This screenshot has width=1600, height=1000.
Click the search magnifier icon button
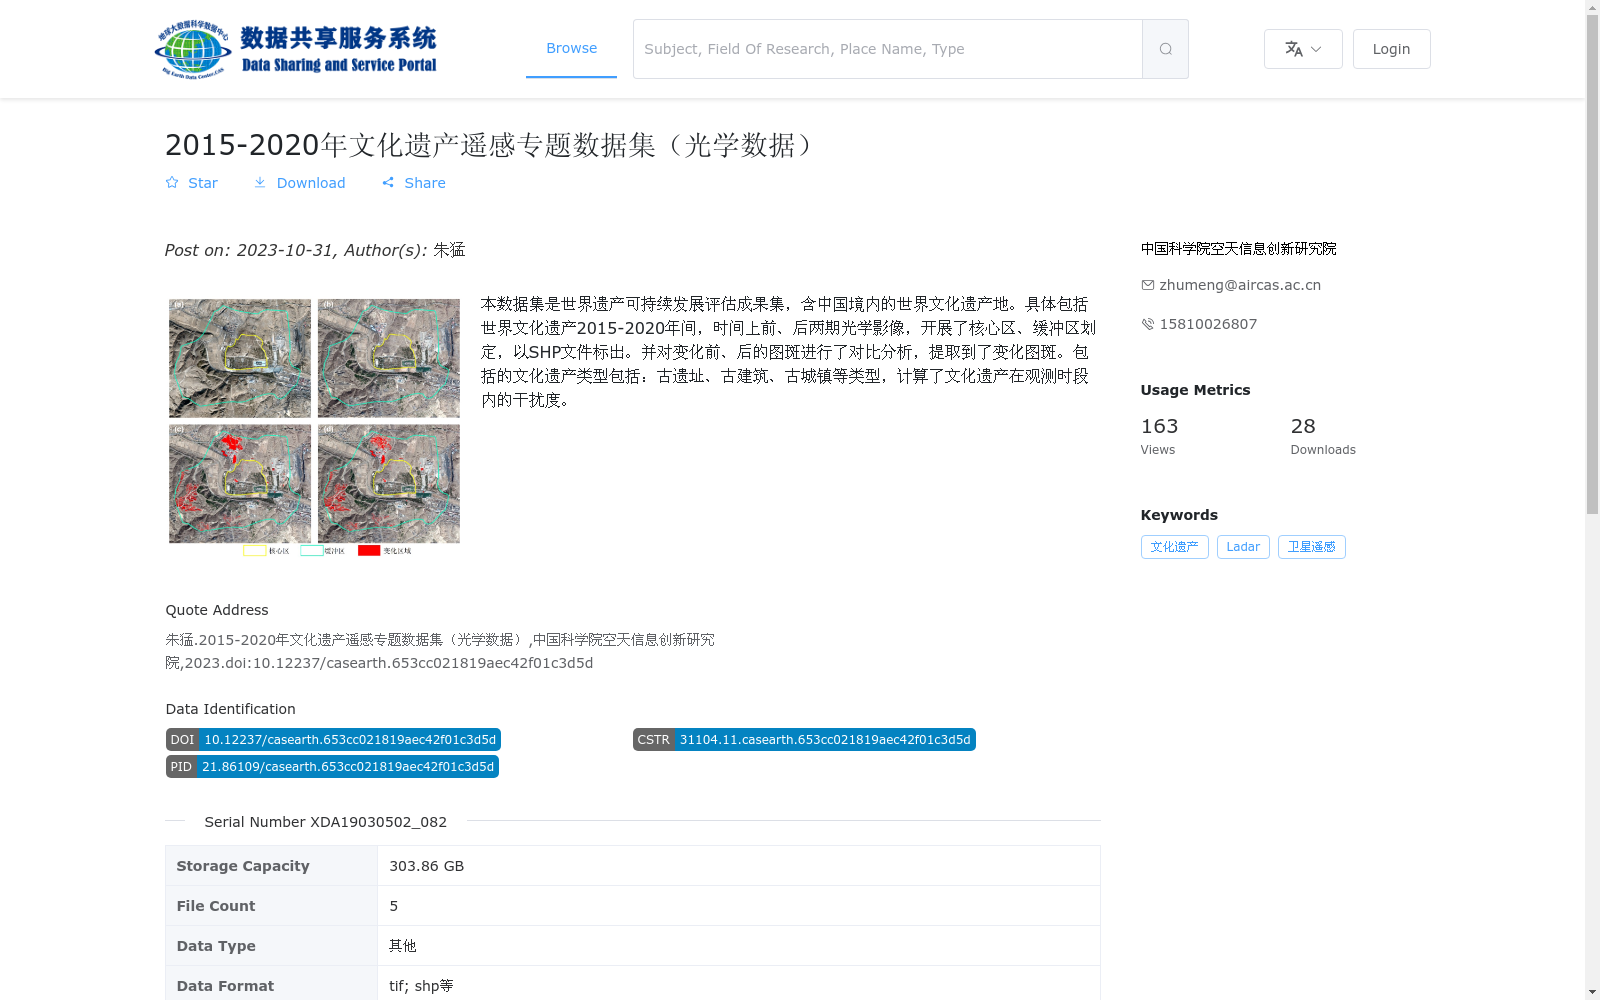coord(1165,49)
